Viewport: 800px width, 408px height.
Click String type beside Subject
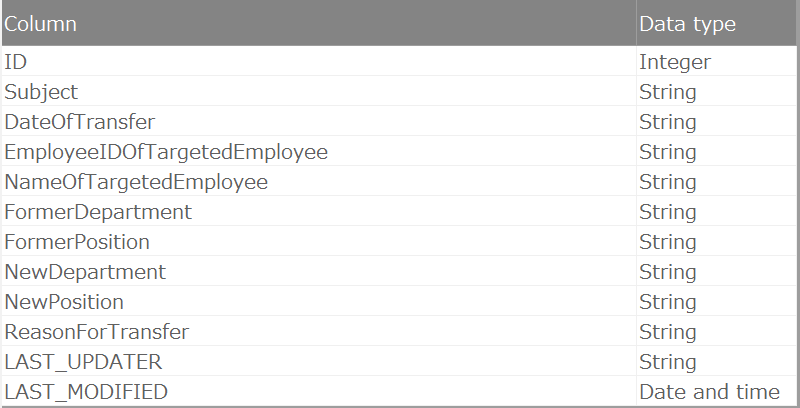tap(668, 92)
